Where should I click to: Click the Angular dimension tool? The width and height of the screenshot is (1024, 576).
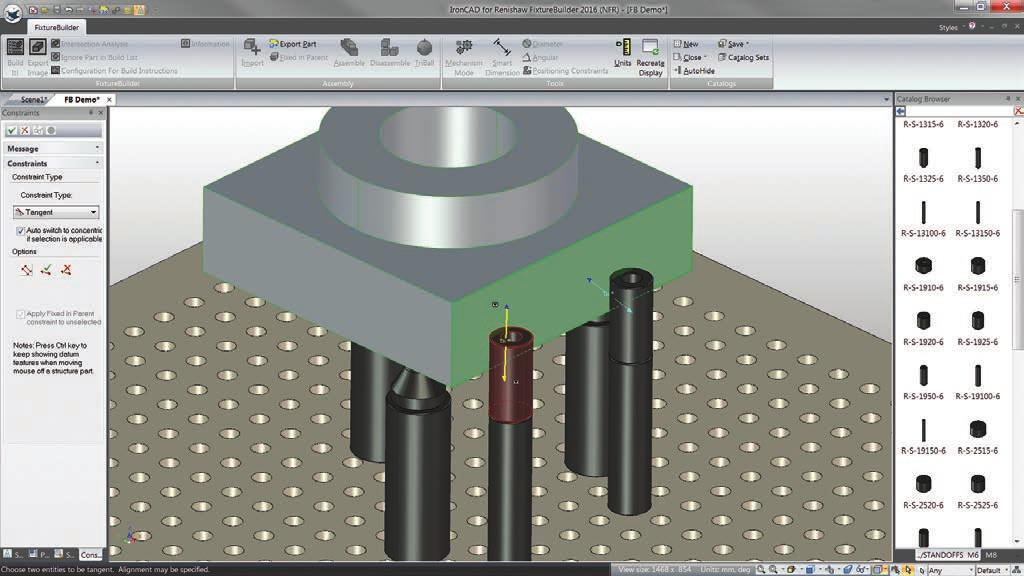click(540, 57)
